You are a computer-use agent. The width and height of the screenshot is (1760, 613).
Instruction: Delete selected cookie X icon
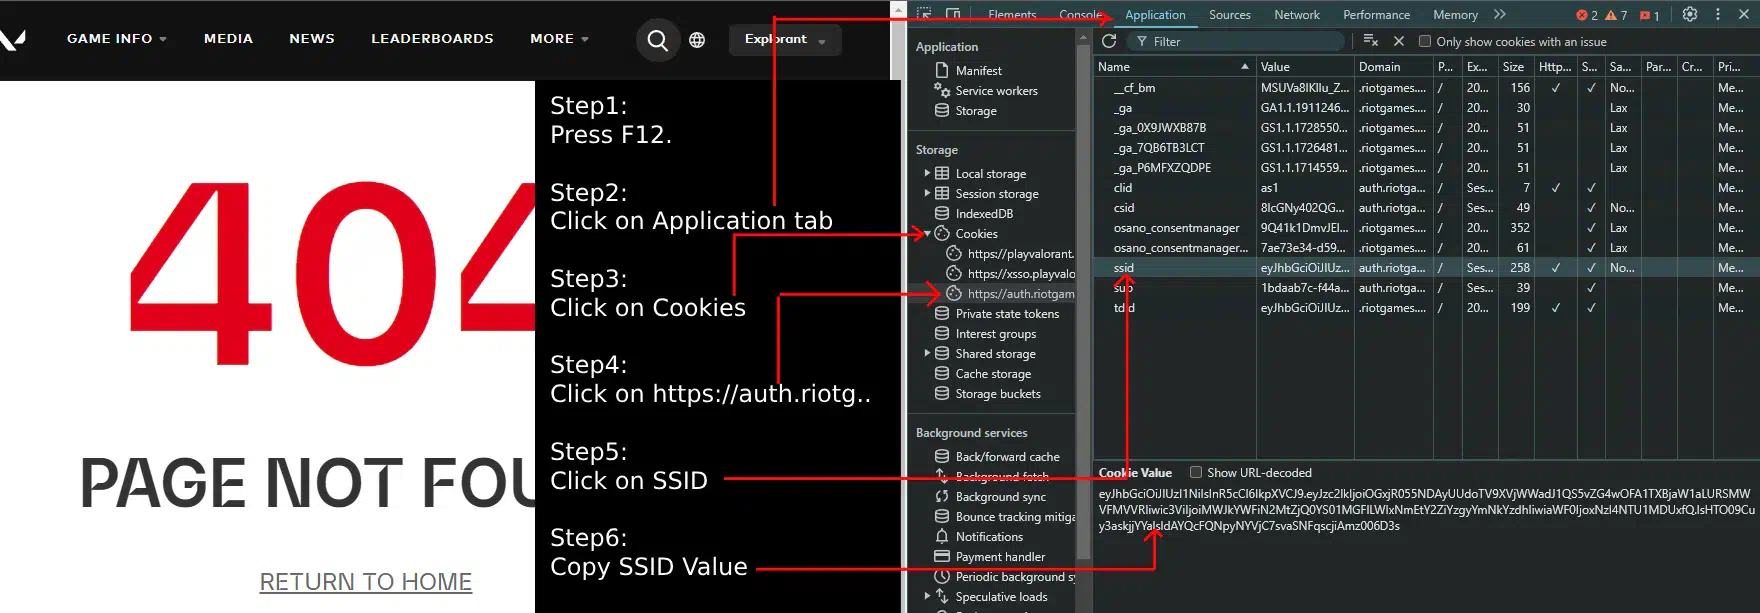(1399, 41)
